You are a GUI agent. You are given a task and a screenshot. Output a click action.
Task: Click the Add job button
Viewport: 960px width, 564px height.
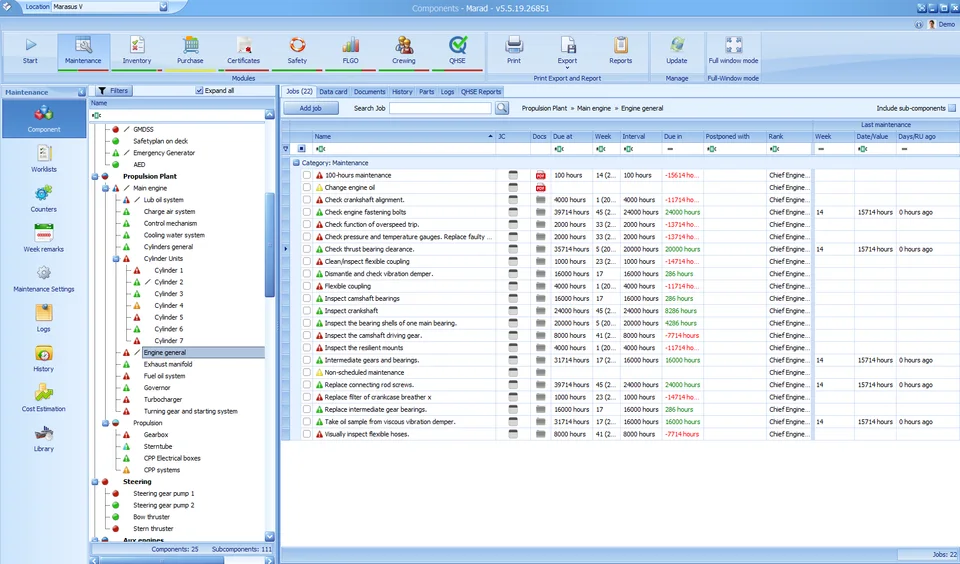coord(311,108)
